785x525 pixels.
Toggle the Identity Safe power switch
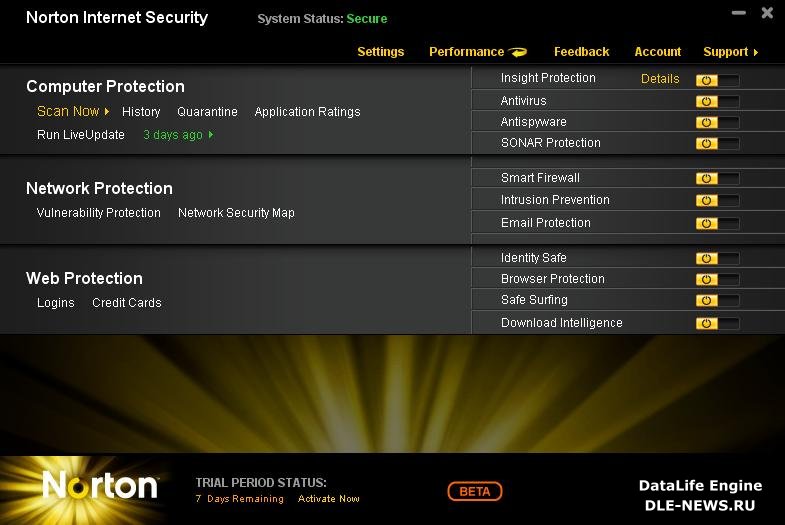(x=717, y=259)
